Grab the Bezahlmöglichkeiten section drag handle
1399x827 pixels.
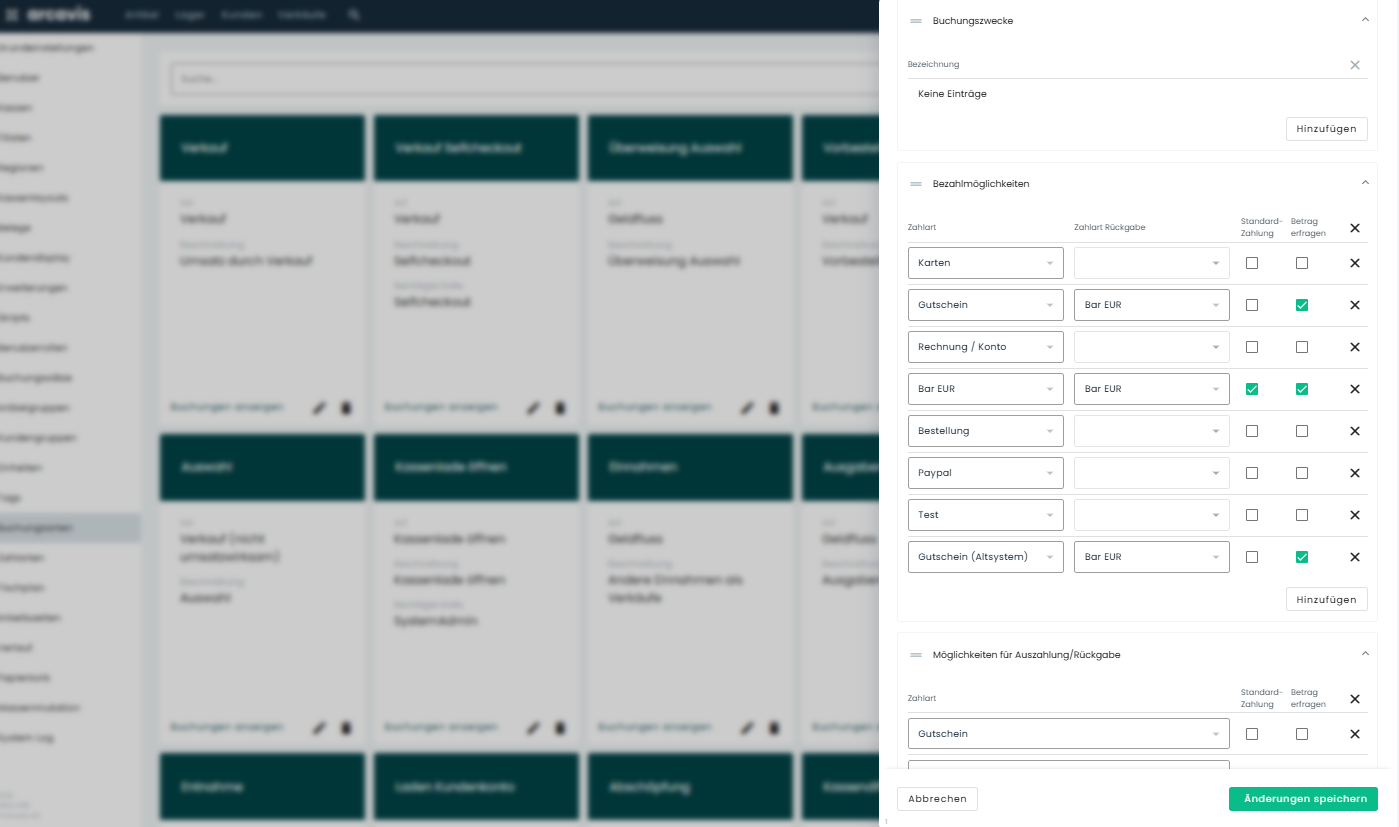point(915,184)
